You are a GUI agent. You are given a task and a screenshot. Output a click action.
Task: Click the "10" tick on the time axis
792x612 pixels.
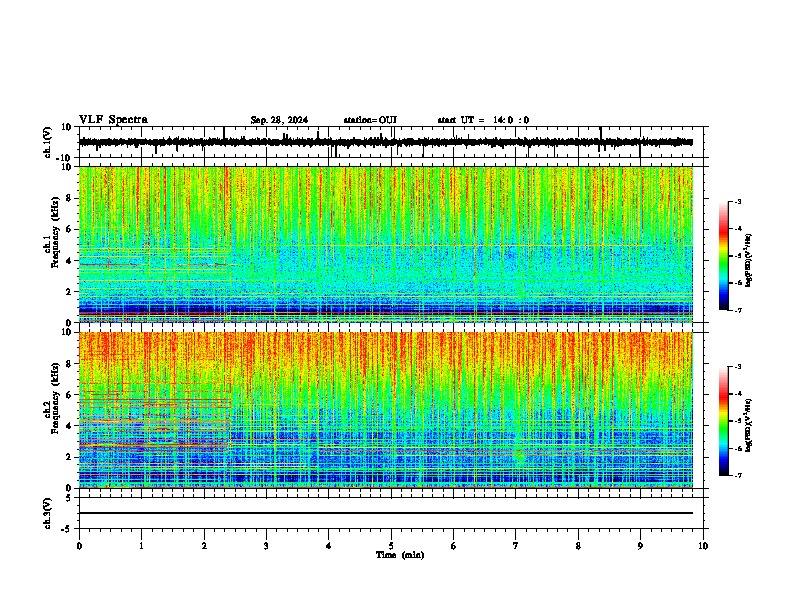[x=703, y=546]
